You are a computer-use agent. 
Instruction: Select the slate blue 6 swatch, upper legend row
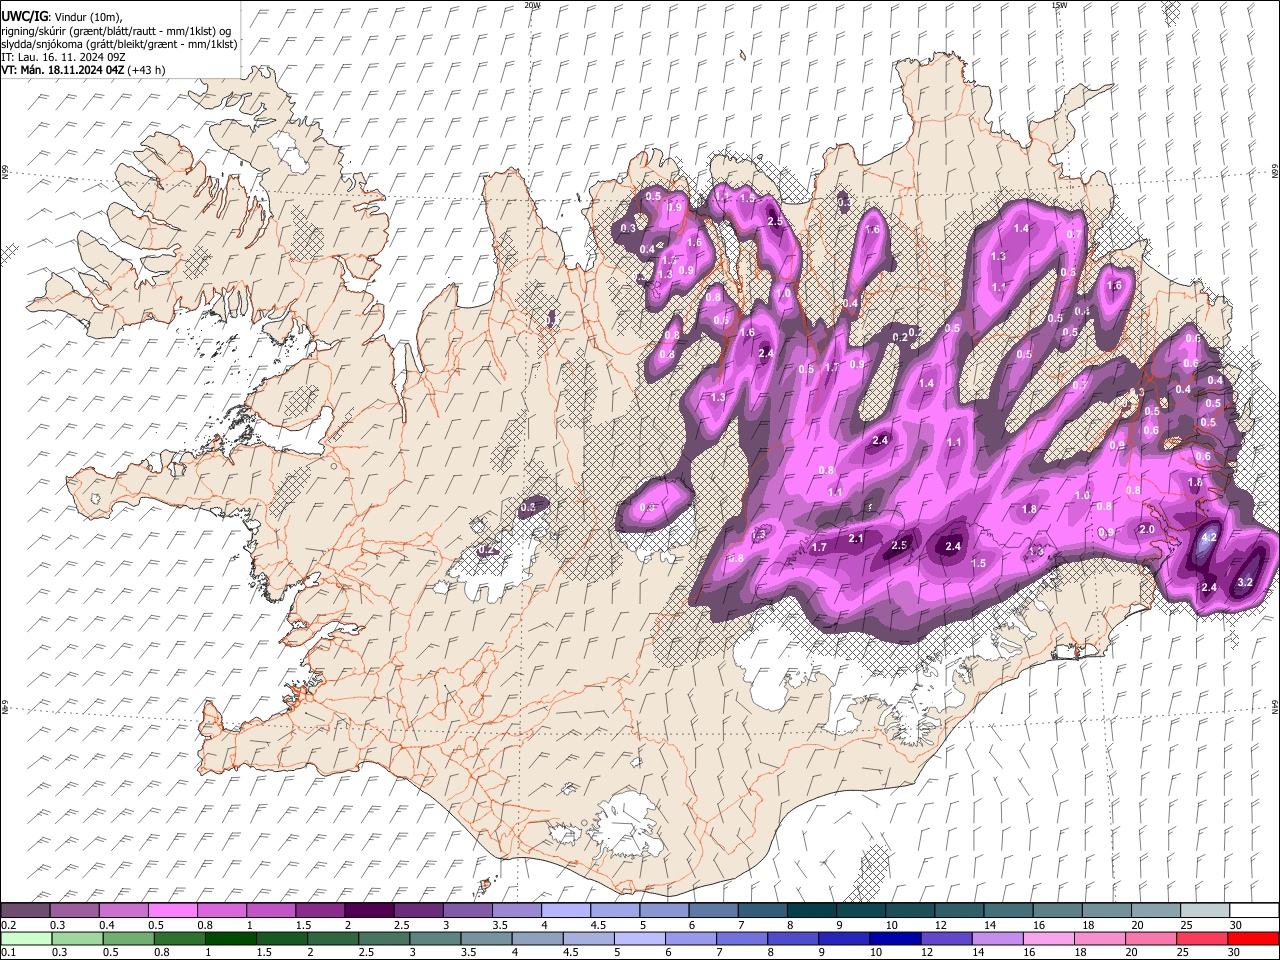[x=713, y=910]
